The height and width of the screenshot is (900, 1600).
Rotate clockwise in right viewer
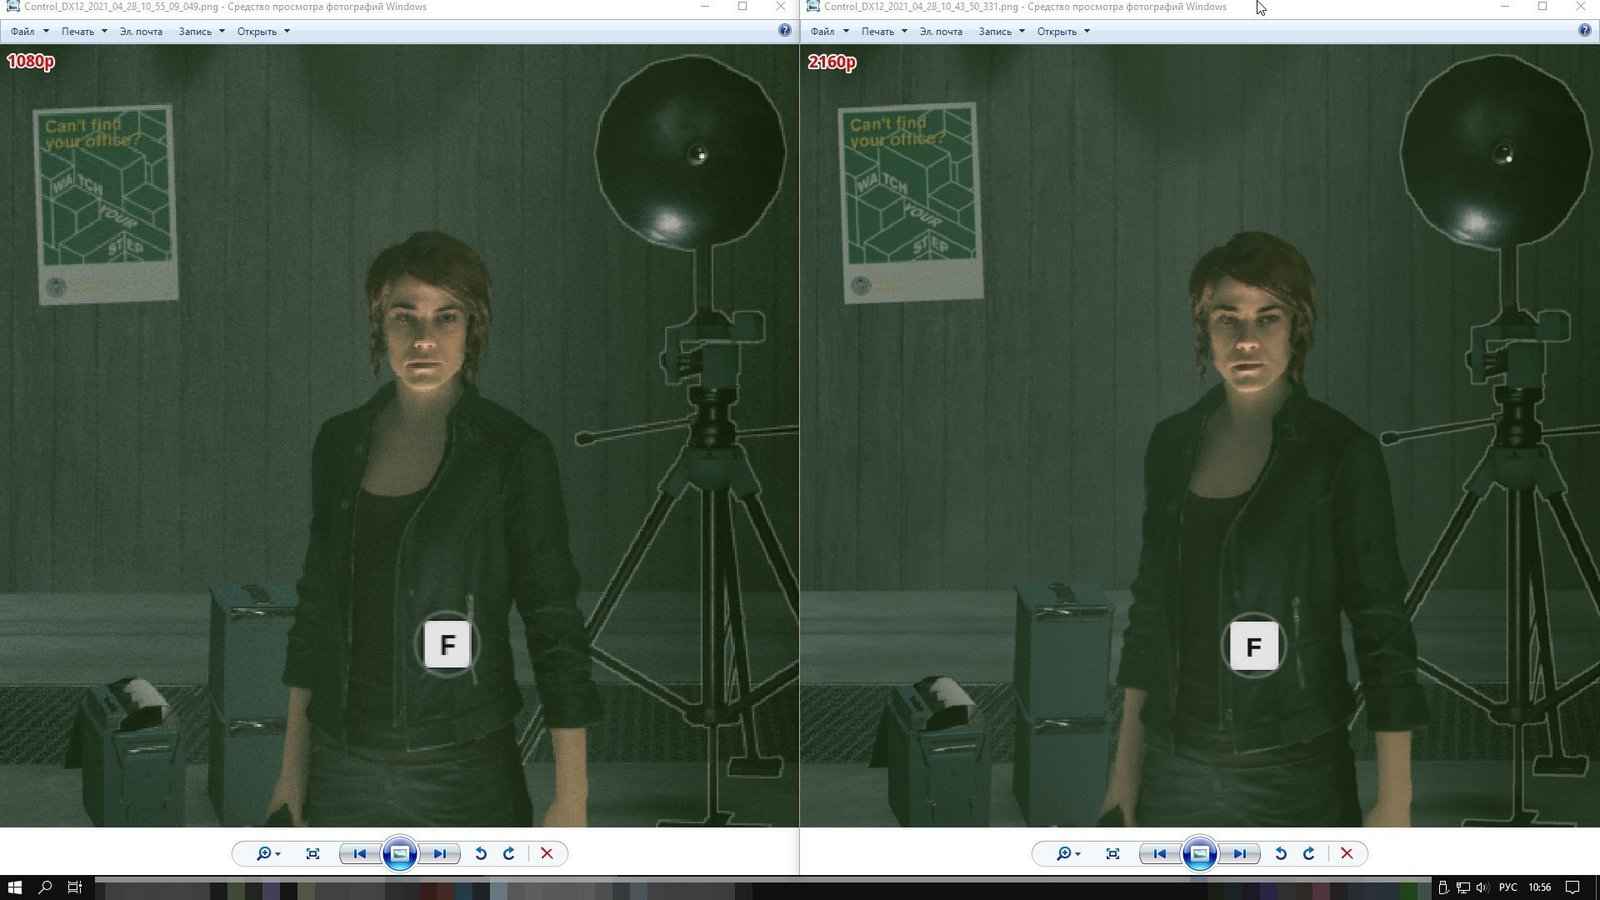pos(1309,853)
